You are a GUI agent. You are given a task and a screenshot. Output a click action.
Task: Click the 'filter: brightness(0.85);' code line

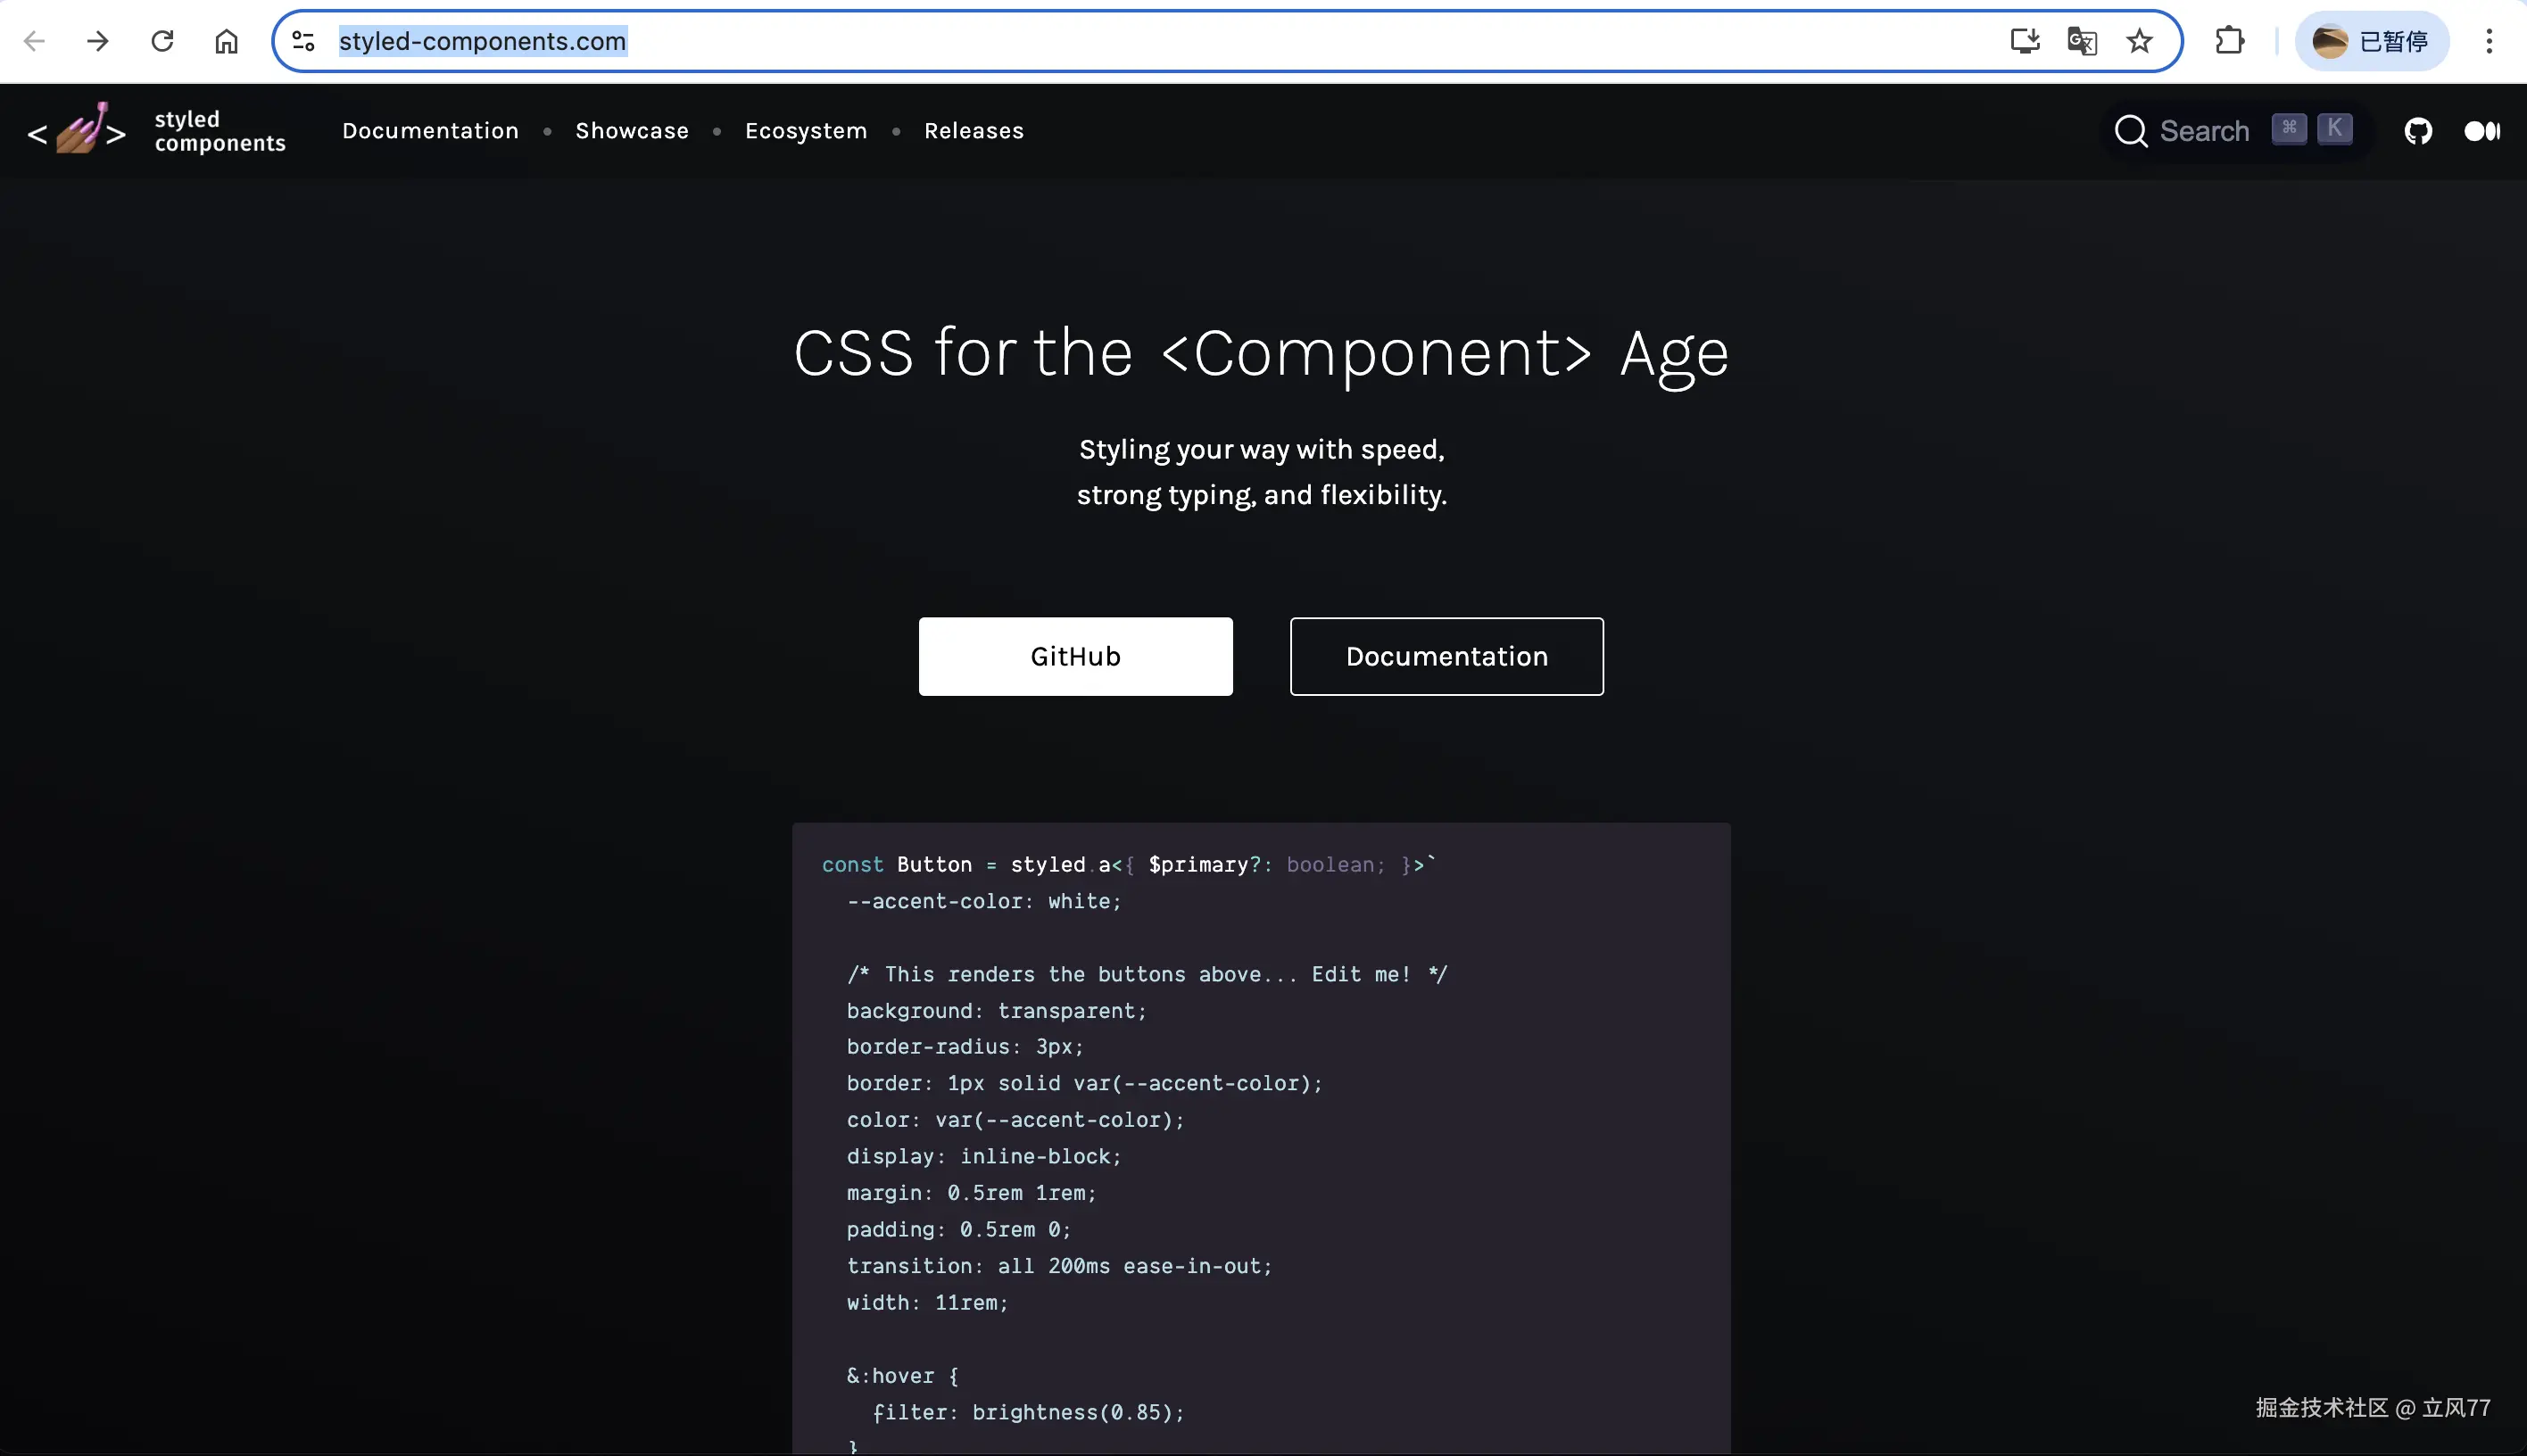[1028, 1412]
